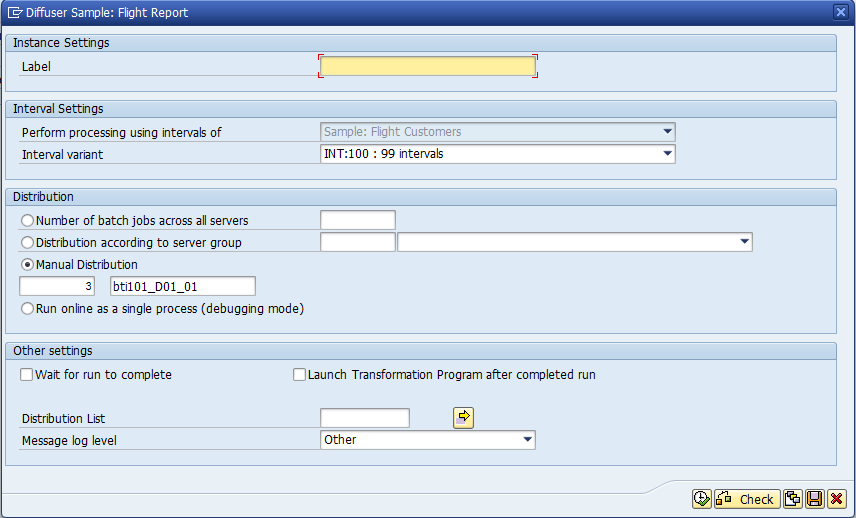Click the 'Perform processing using intervals of' label
The height and width of the screenshot is (518, 856).
coord(122,133)
